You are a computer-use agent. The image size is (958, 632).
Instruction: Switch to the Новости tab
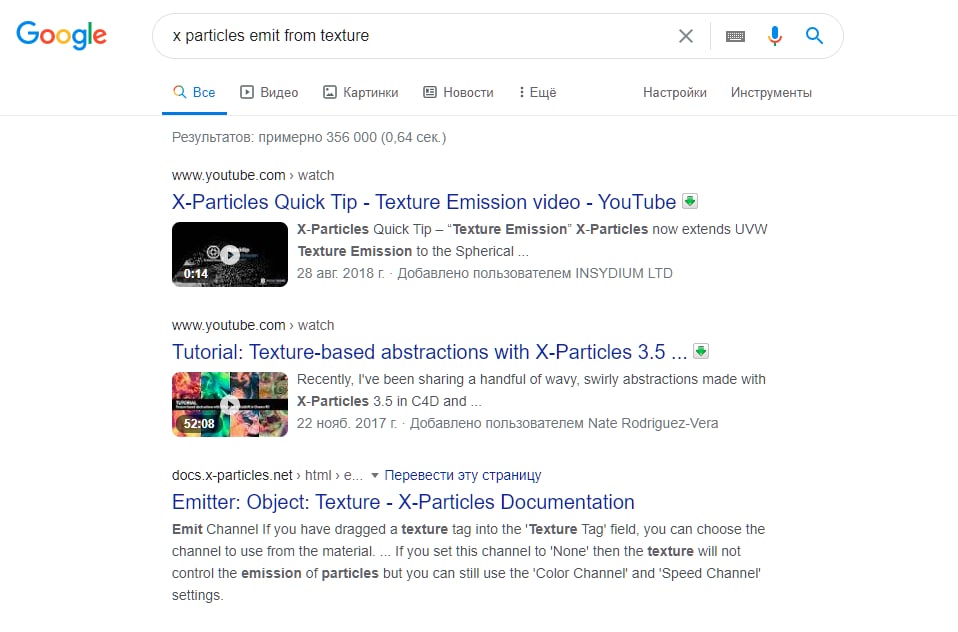(x=458, y=92)
